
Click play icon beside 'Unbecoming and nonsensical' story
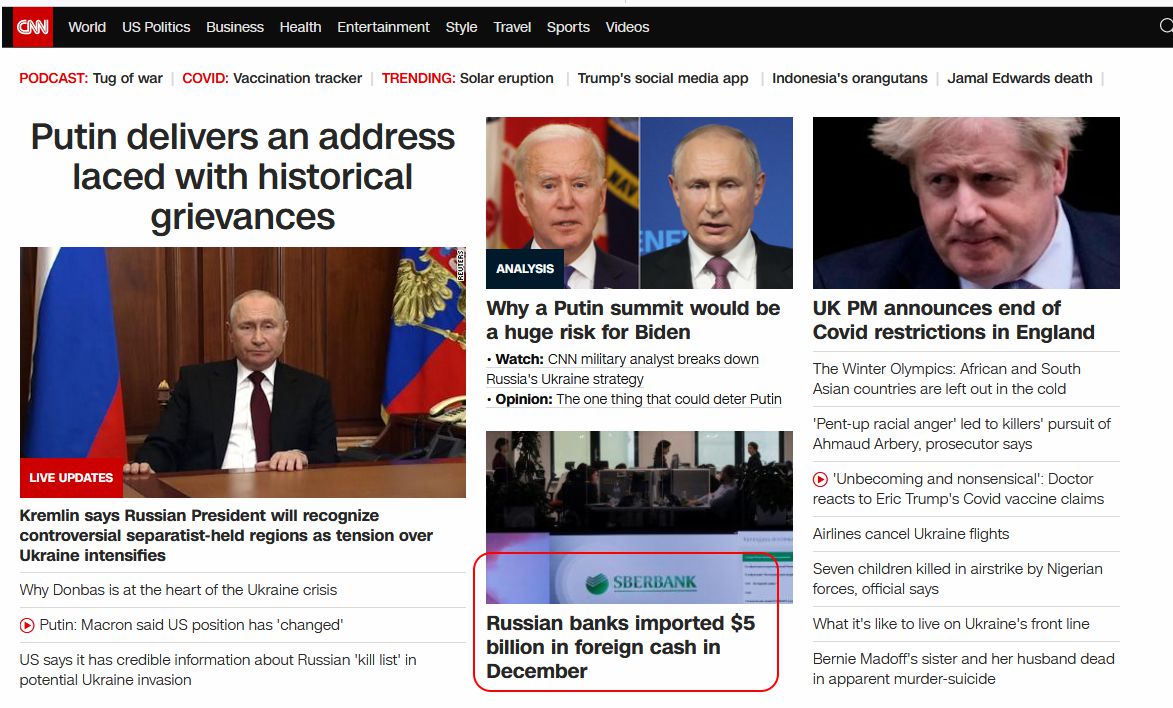click(x=820, y=479)
